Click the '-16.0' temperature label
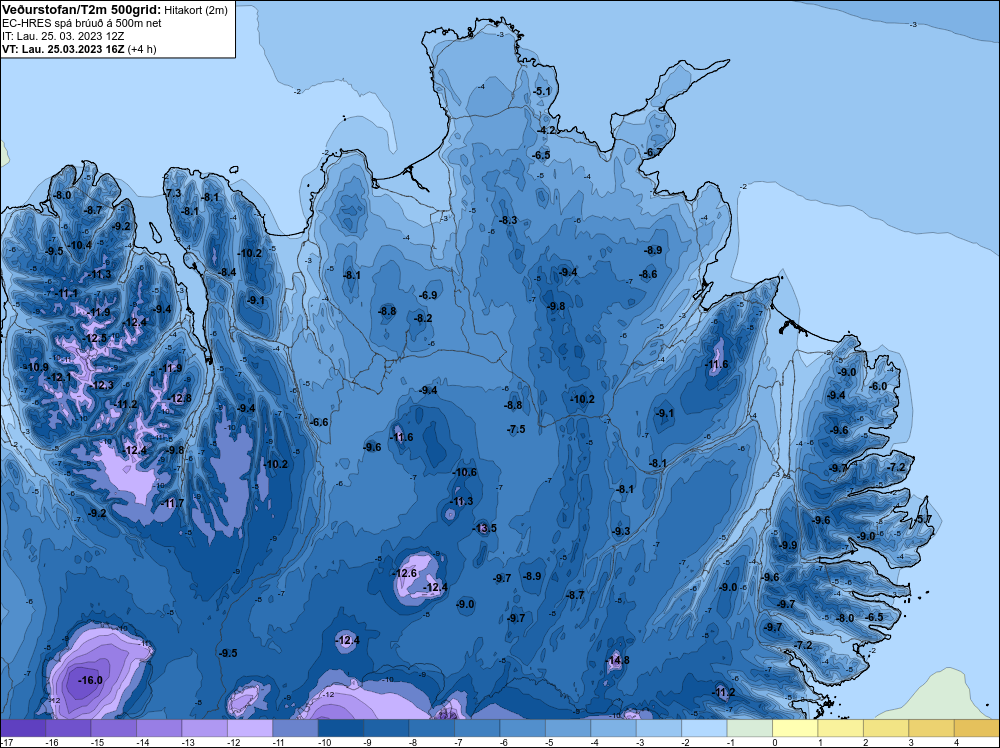 coord(90,680)
